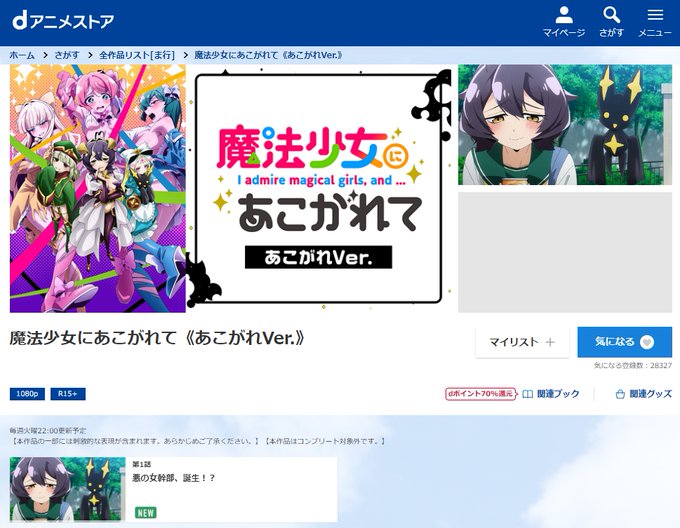Click the book icon beside 関連ブック
Image resolution: width=680 pixels, height=528 pixels.
coord(527,394)
